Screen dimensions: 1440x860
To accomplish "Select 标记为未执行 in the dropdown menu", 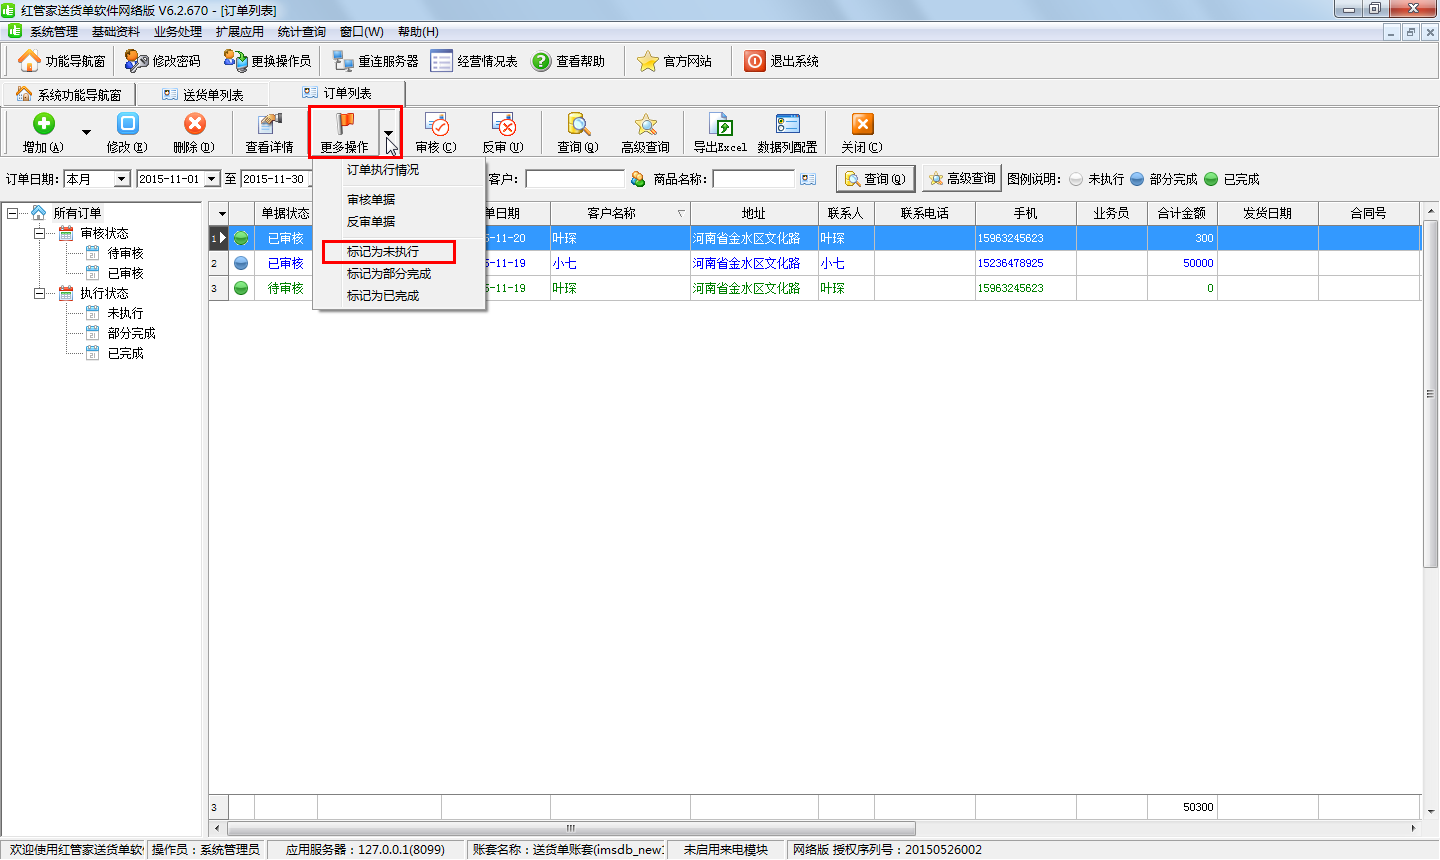I will 383,252.
